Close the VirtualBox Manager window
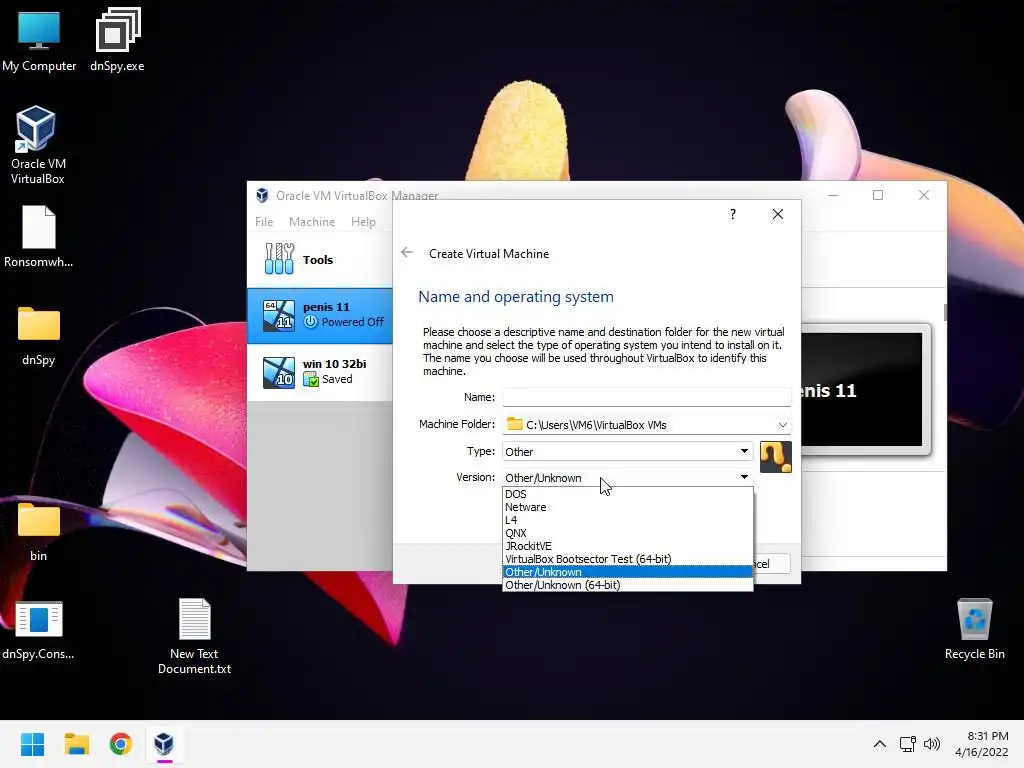 (923, 195)
